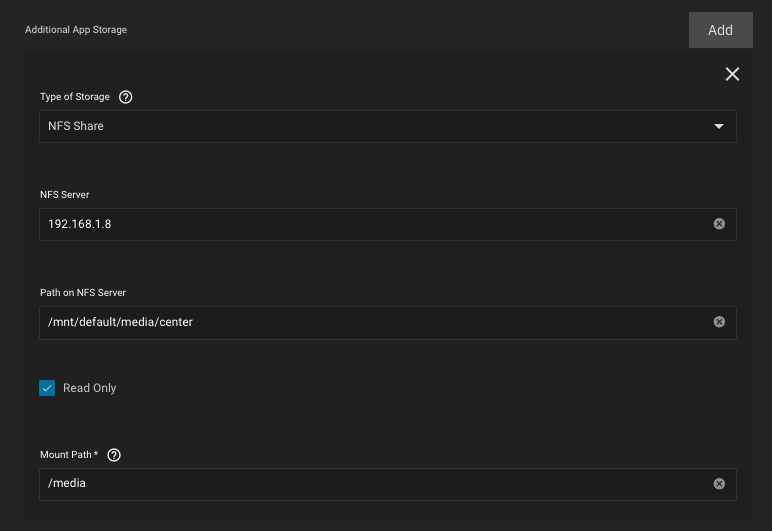
Task: Click the NFS Server label text
Action: (64, 195)
